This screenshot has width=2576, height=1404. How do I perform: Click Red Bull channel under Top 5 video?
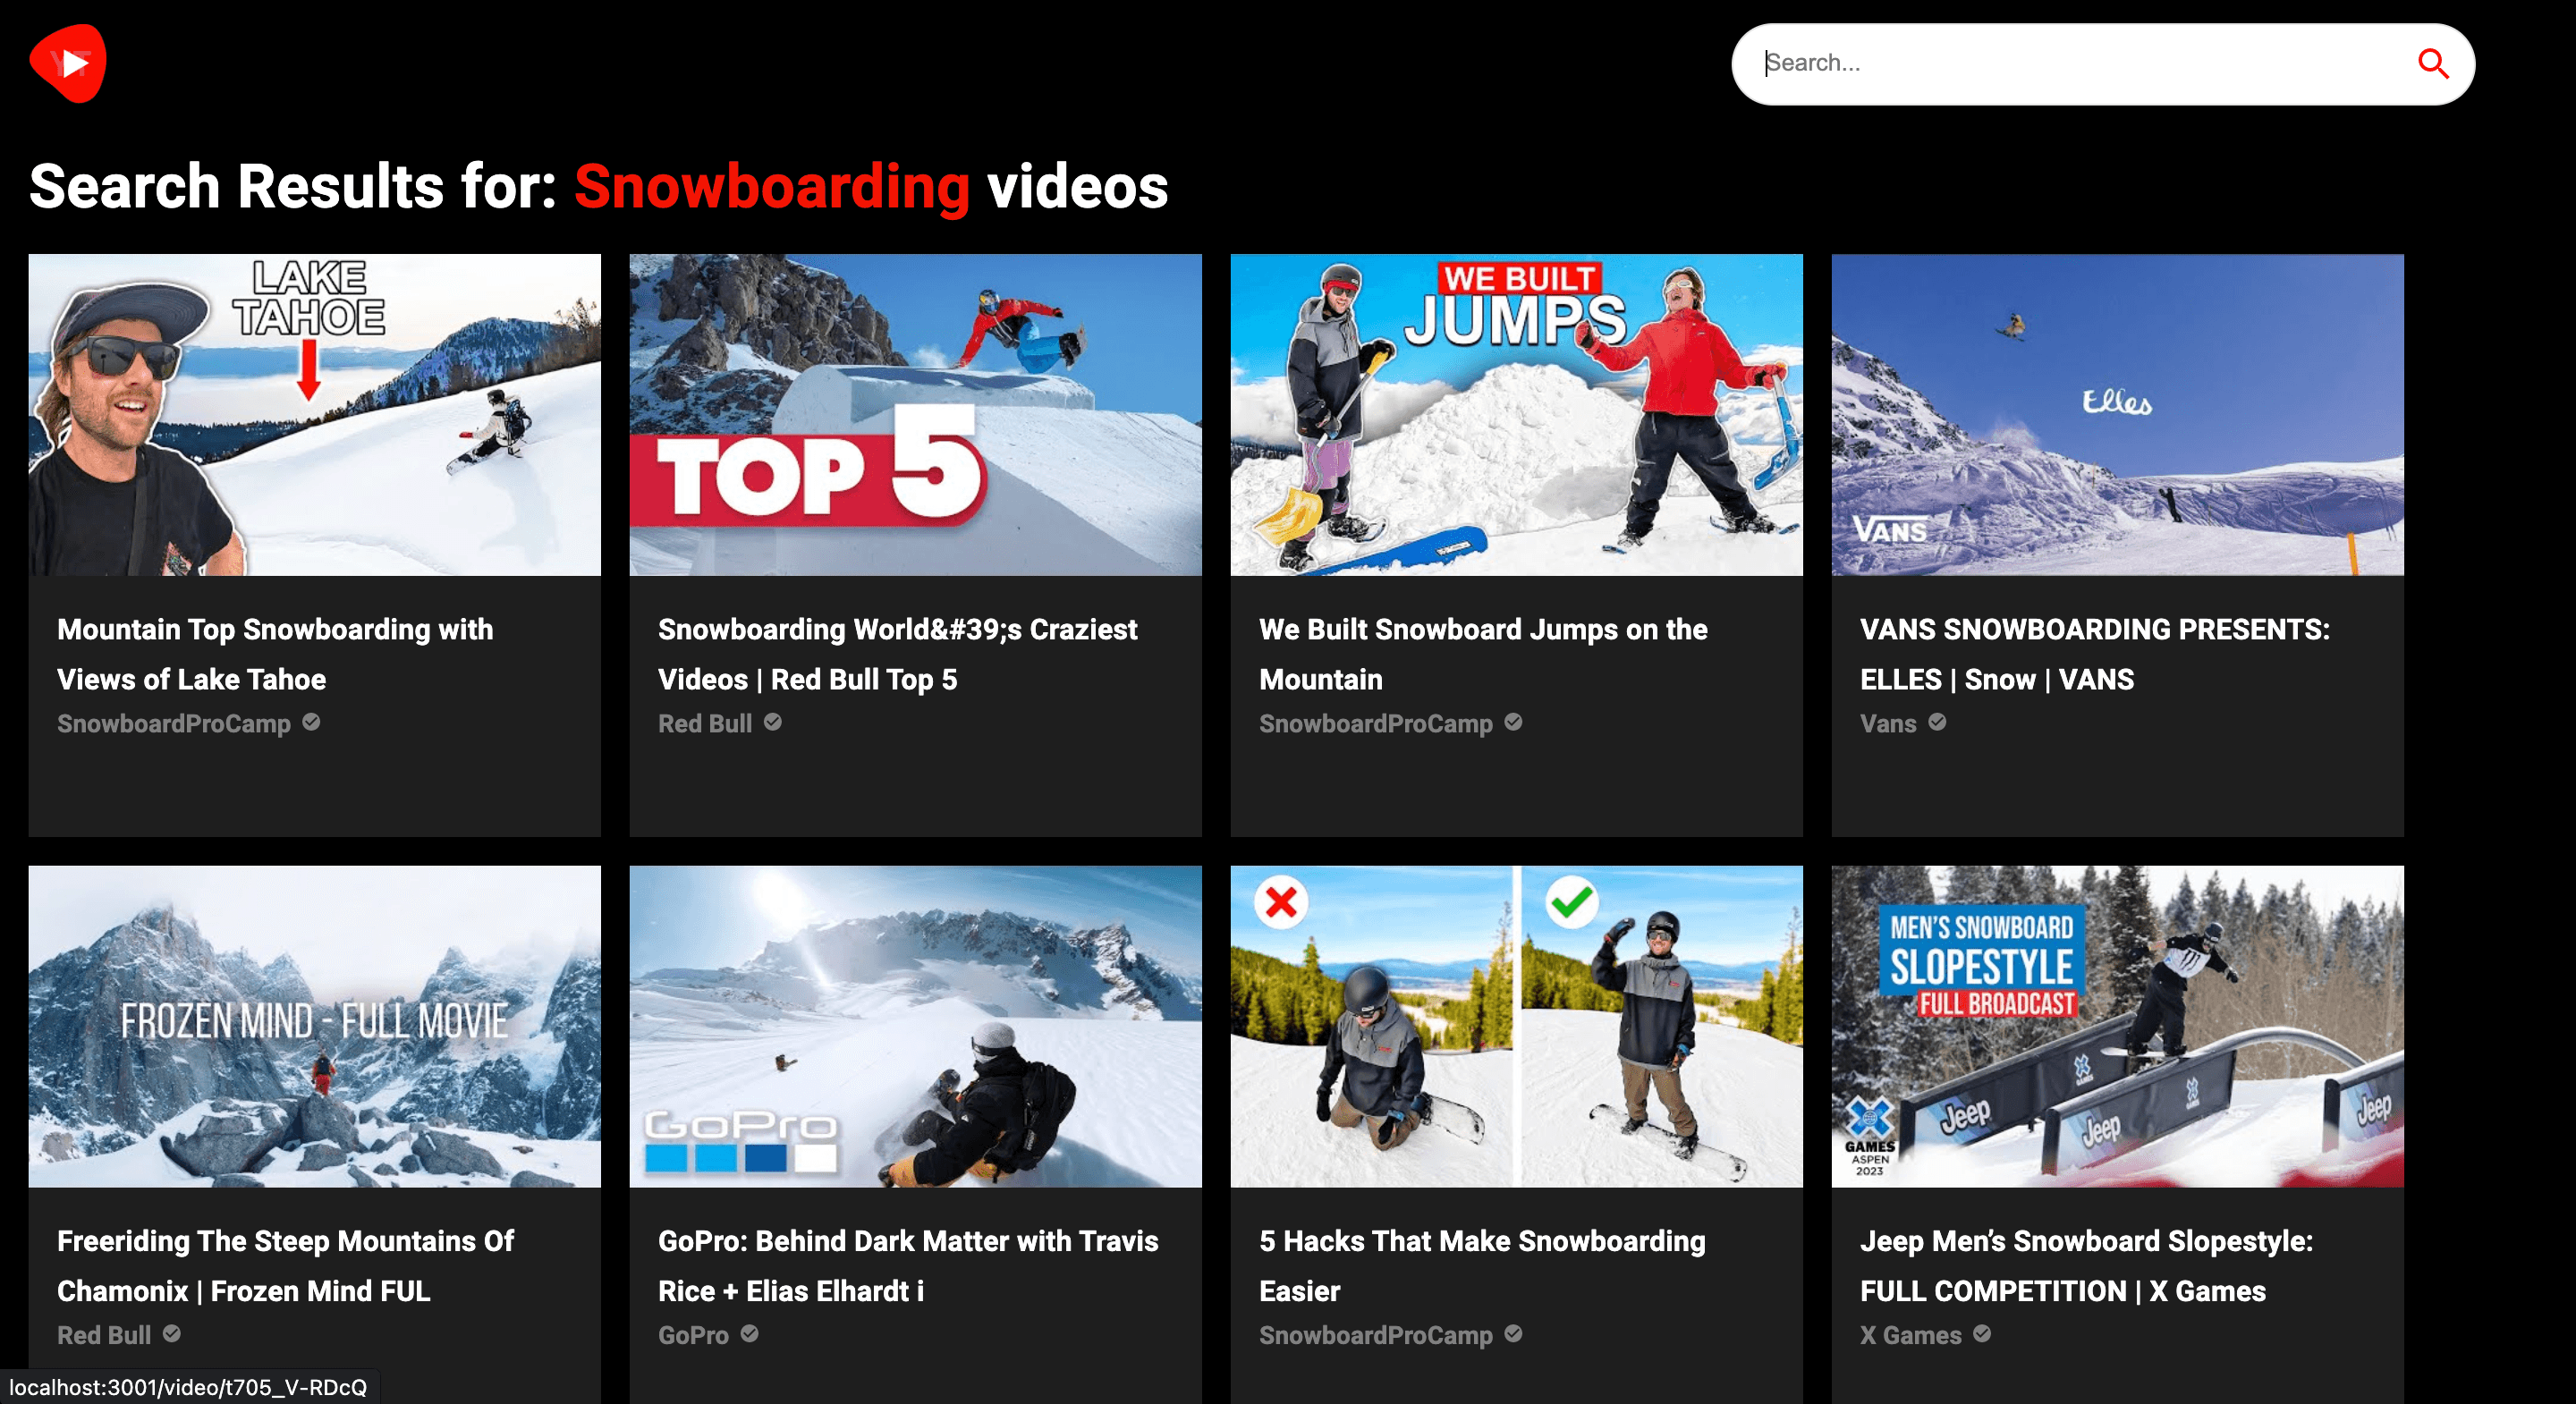[x=705, y=723]
